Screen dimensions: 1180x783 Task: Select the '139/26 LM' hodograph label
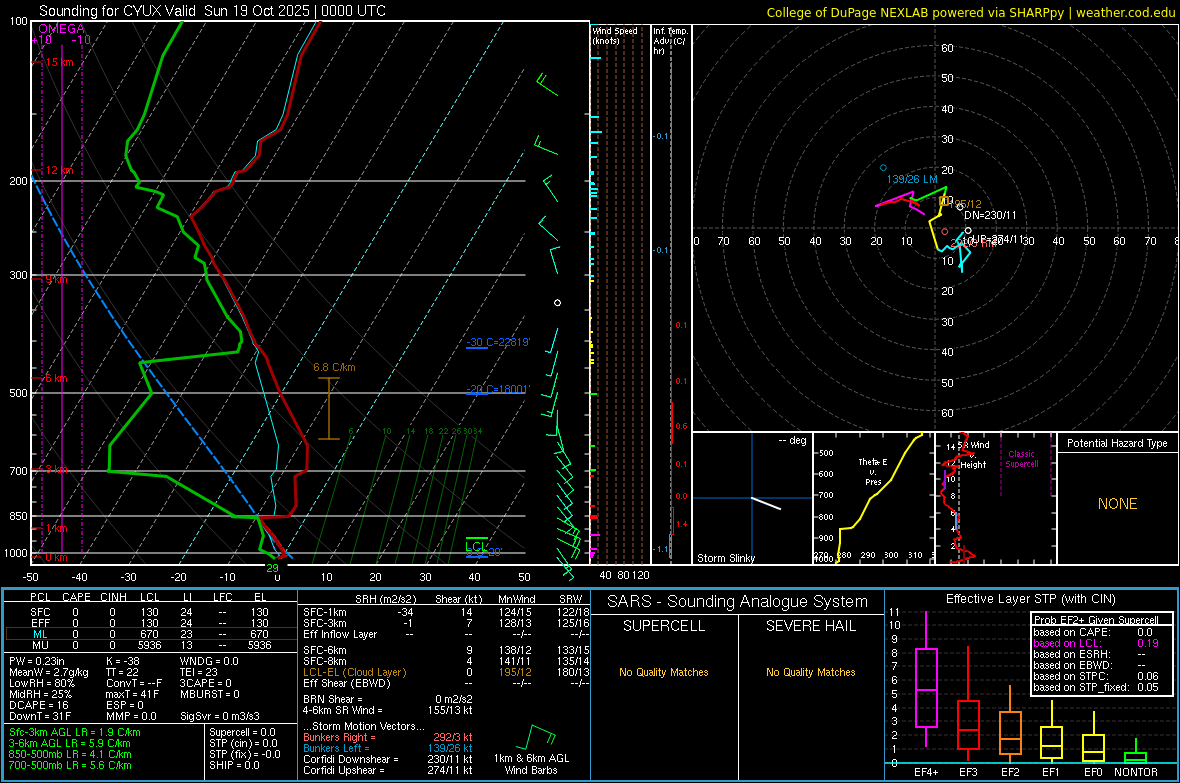click(x=912, y=179)
